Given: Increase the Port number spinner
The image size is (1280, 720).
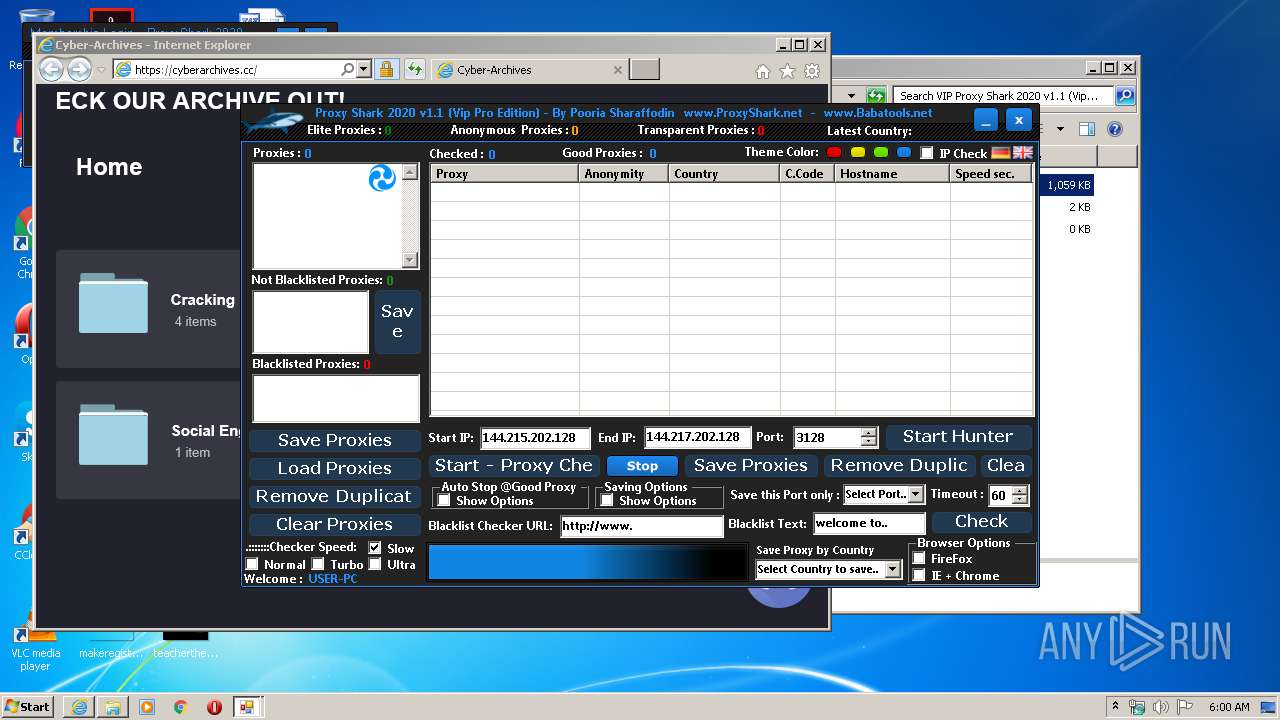Looking at the screenshot, I should point(868,433).
